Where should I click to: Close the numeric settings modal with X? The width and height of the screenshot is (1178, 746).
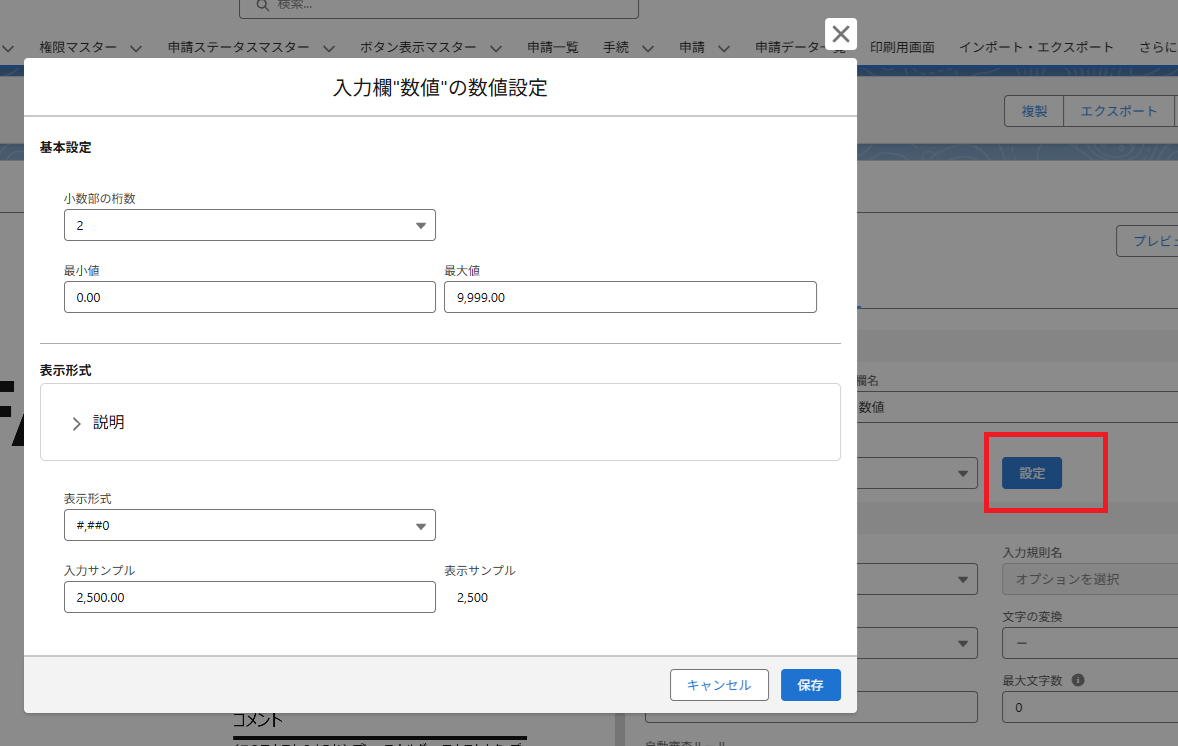841,34
